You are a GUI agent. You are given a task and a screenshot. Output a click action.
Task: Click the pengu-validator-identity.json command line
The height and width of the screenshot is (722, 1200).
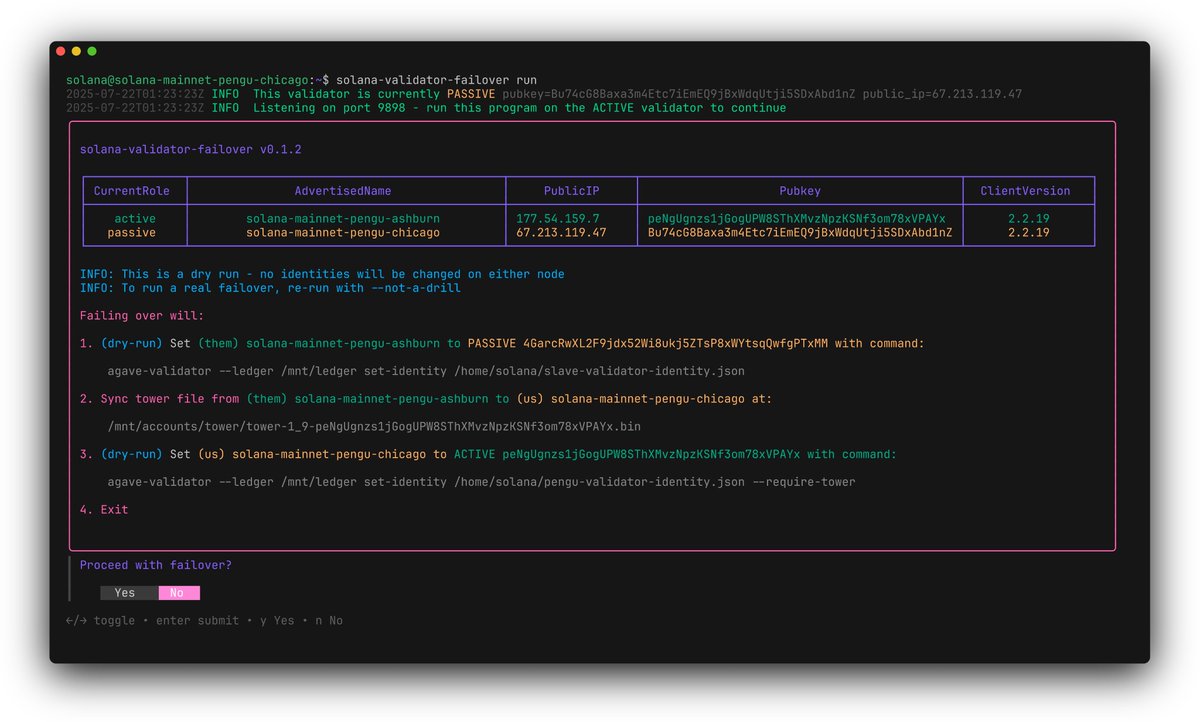click(x=481, y=482)
